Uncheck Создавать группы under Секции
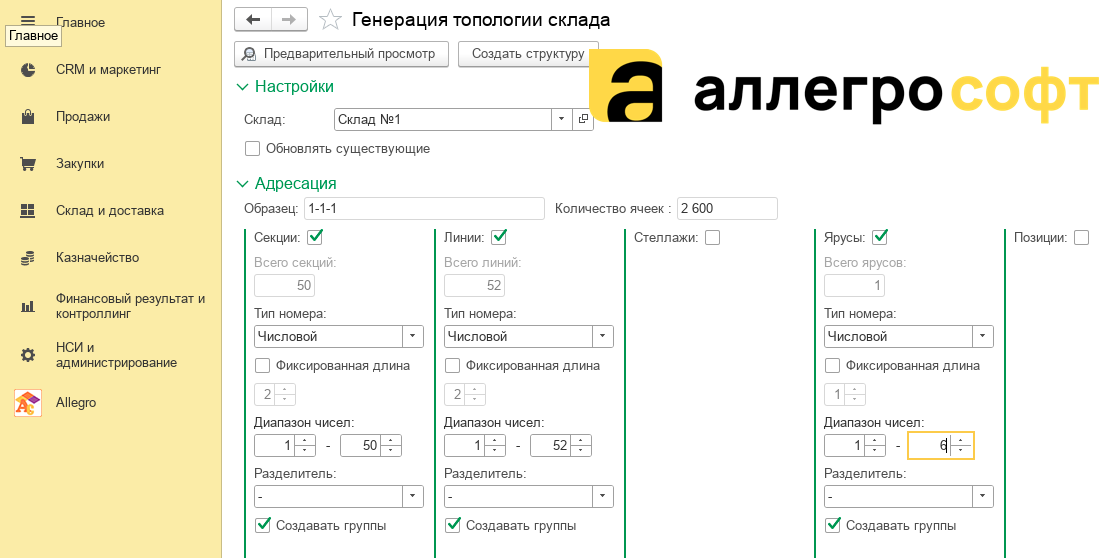This screenshot has height=558, width=1108. click(x=263, y=526)
